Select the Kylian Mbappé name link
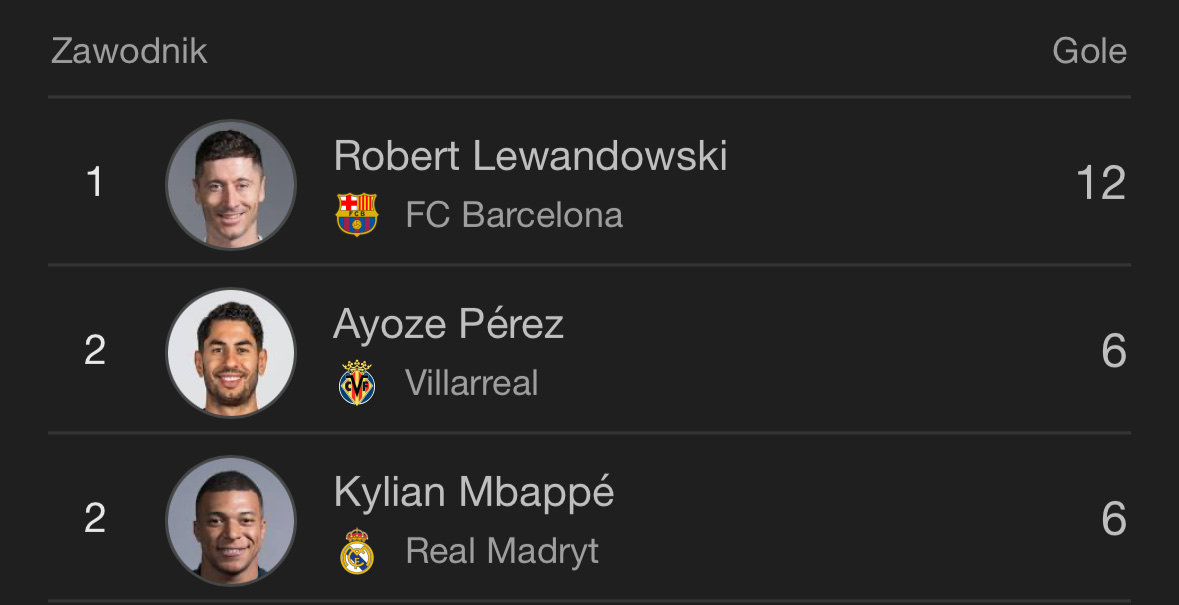The height and width of the screenshot is (605, 1179). [x=473, y=492]
